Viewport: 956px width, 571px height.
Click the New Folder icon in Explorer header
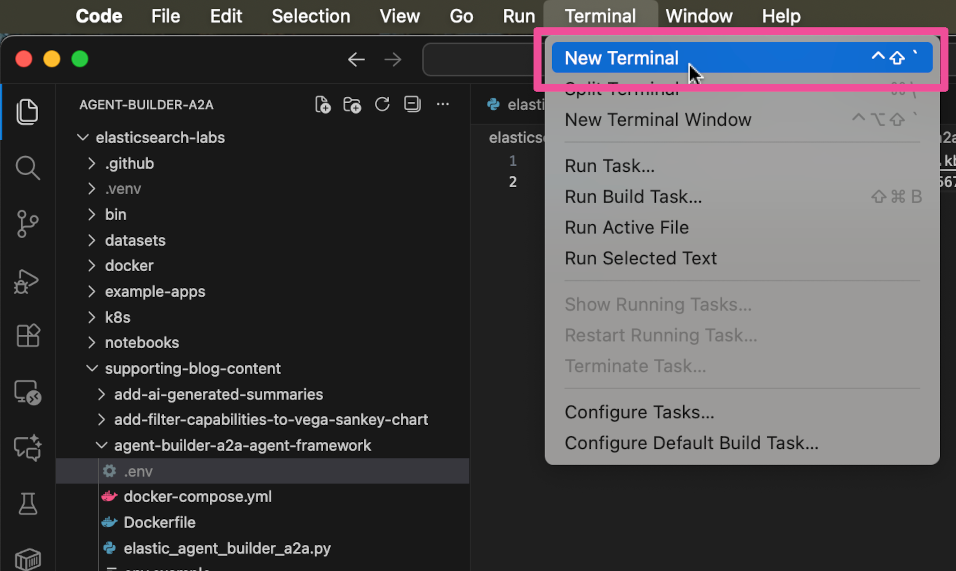(x=352, y=105)
